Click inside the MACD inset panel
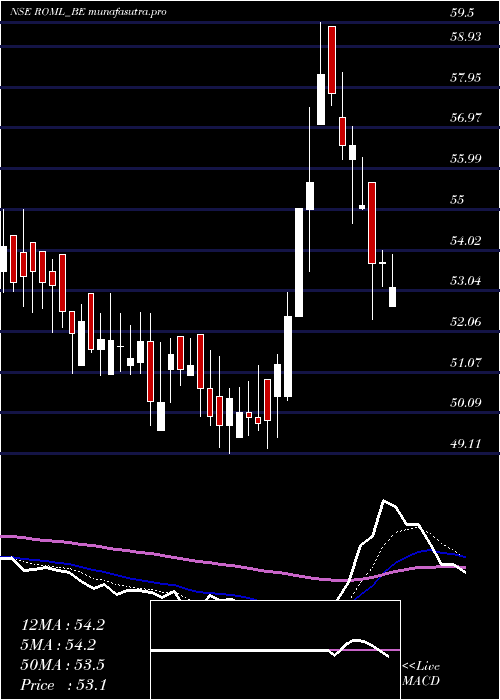Screen dimensions: 500x700 point(275,650)
